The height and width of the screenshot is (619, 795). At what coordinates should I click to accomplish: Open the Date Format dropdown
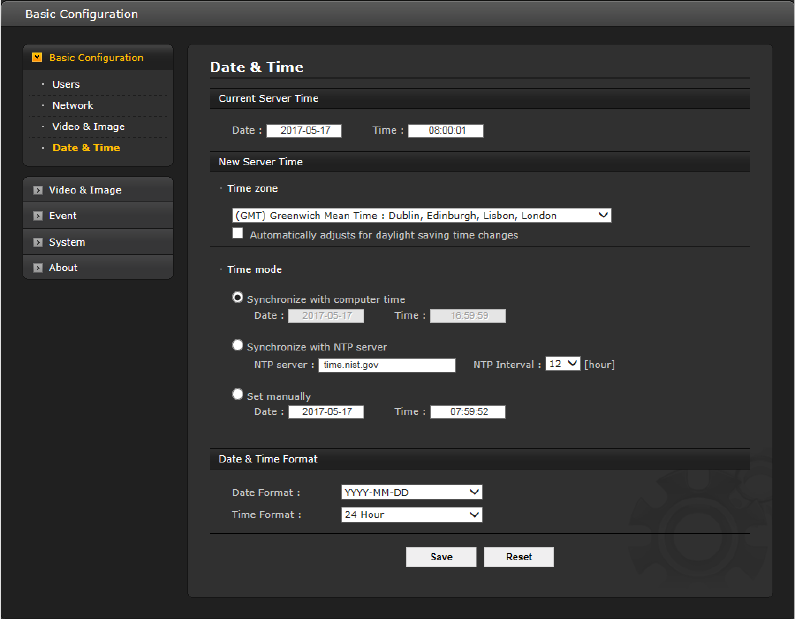coord(412,492)
